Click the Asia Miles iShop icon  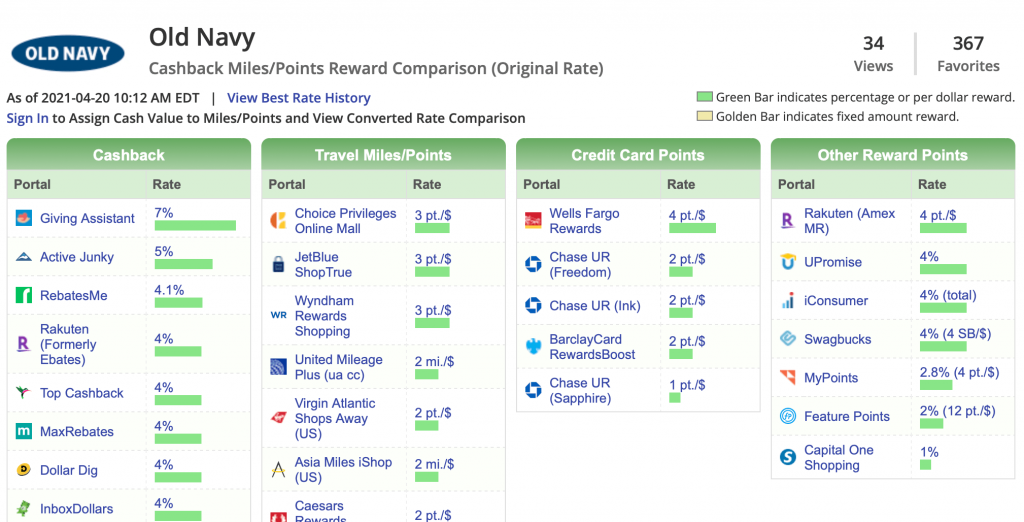pyautogui.click(x=278, y=470)
